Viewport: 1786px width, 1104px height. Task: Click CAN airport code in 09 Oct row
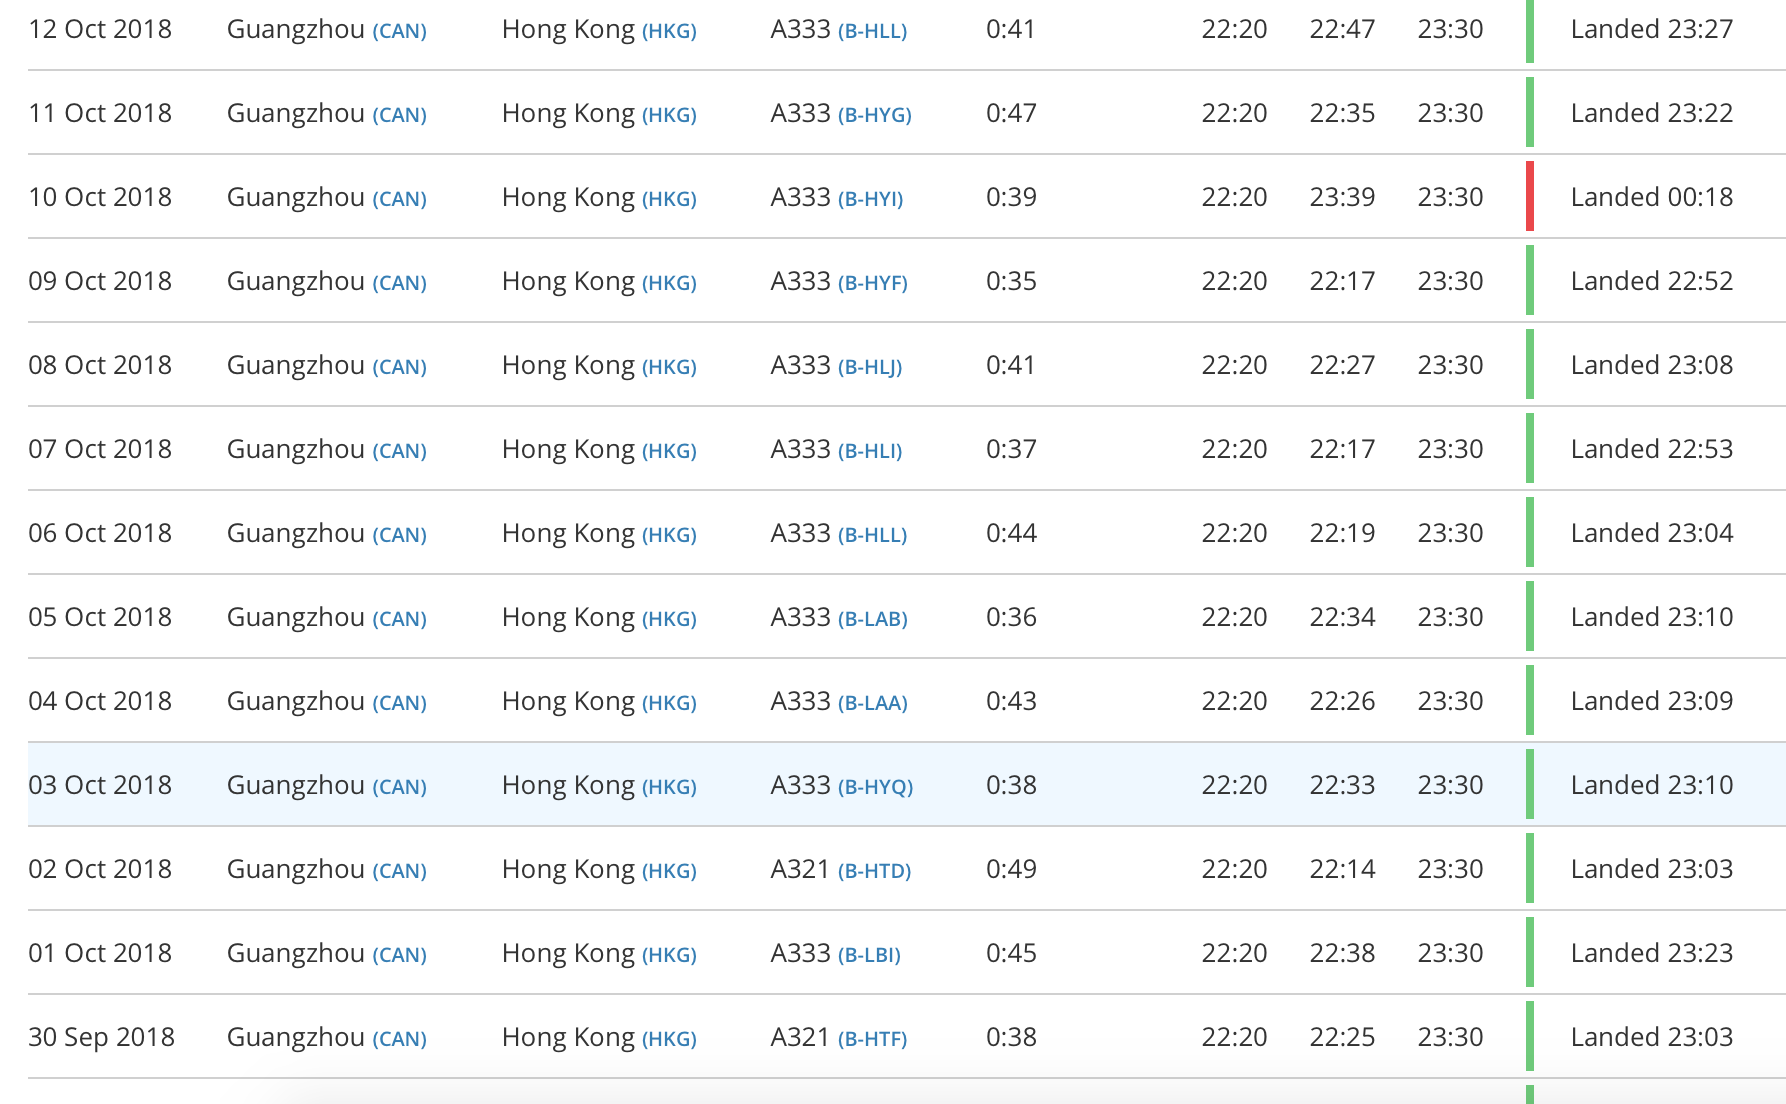(399, 283)
